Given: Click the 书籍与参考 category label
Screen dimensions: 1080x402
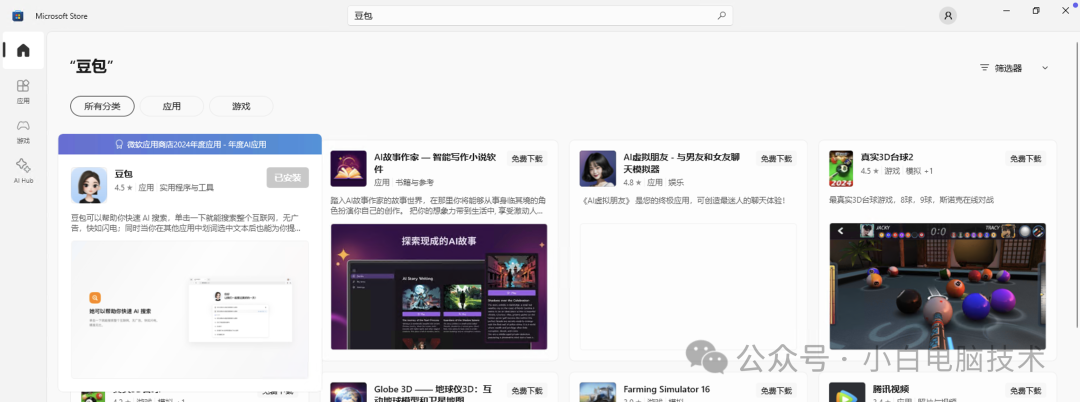Looking at the screenshot, I should pyautogui.click(x=415, y=182).
